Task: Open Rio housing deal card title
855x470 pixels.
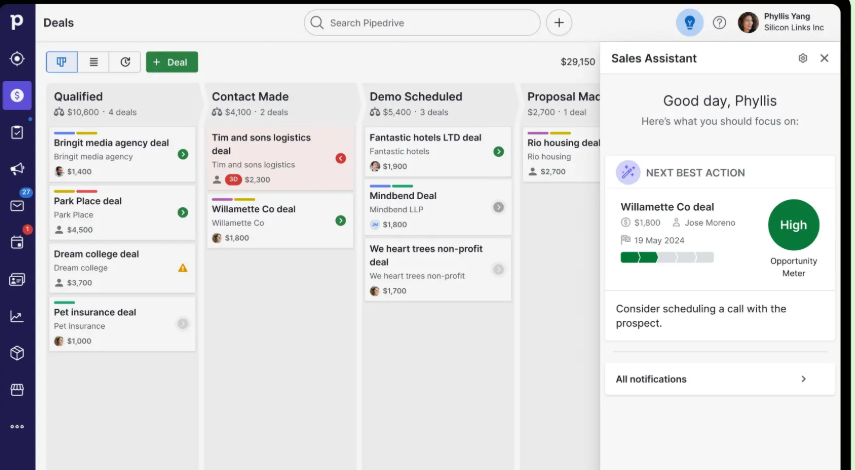Action: (563, 142)
